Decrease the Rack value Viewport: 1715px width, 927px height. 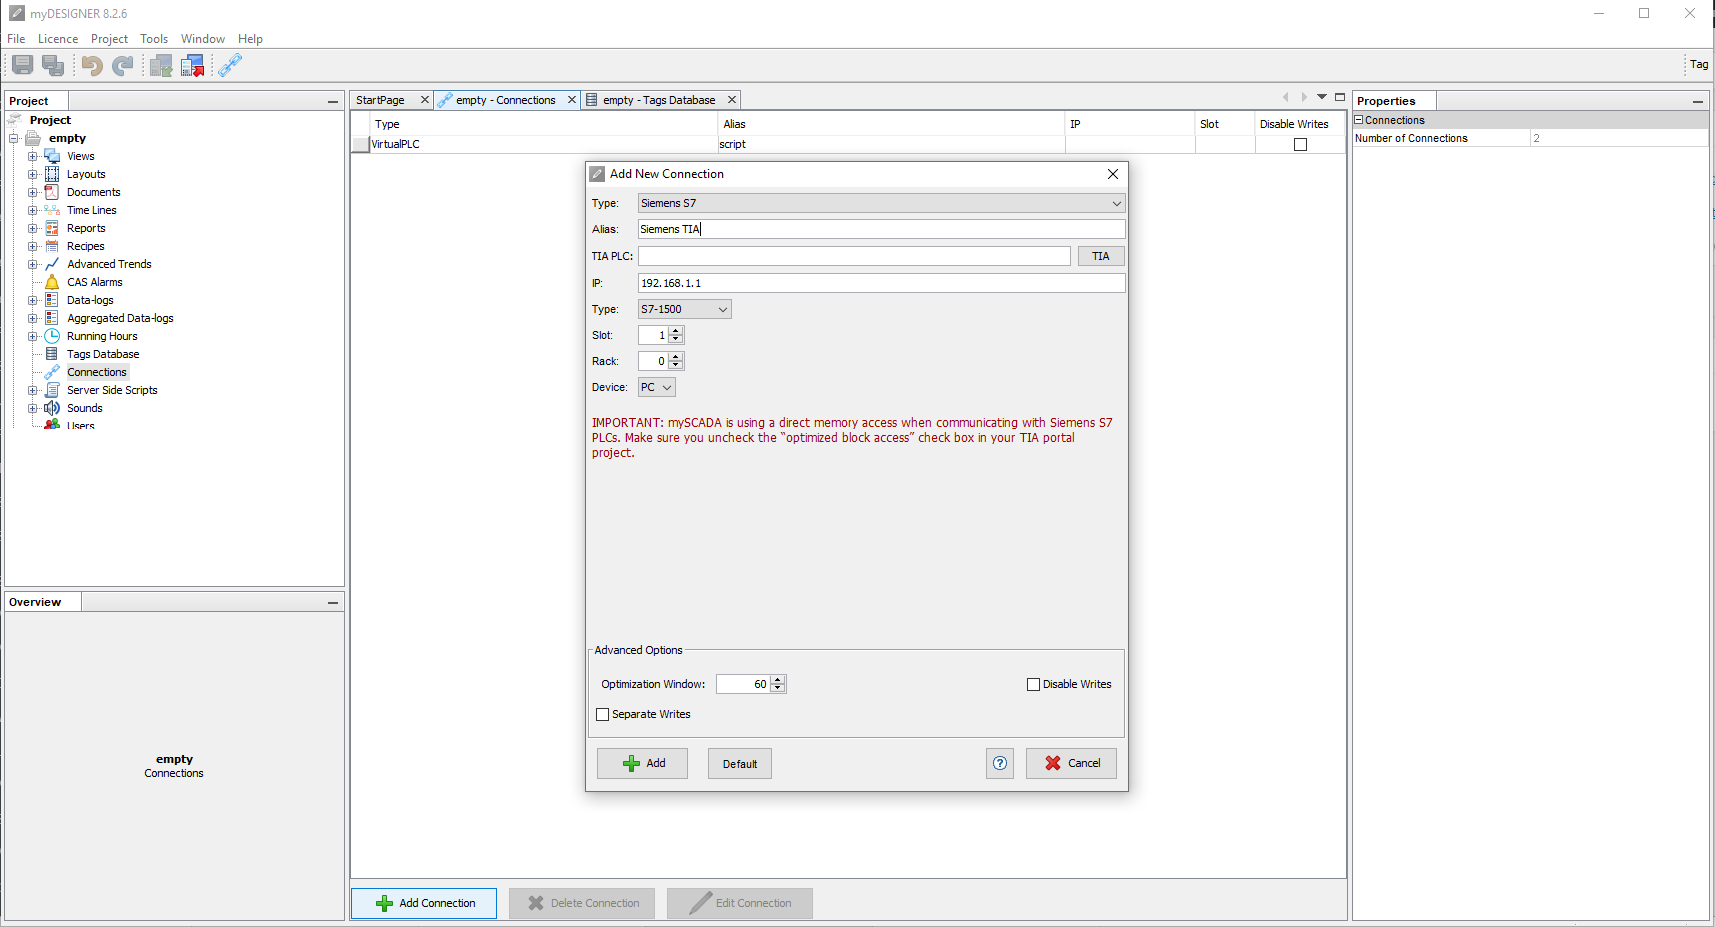(676, 365)
